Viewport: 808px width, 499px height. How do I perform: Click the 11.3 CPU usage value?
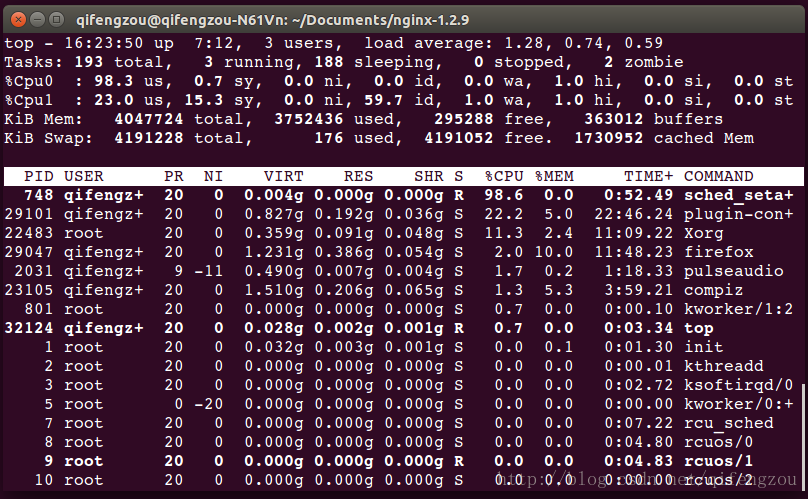click(504, 234)
